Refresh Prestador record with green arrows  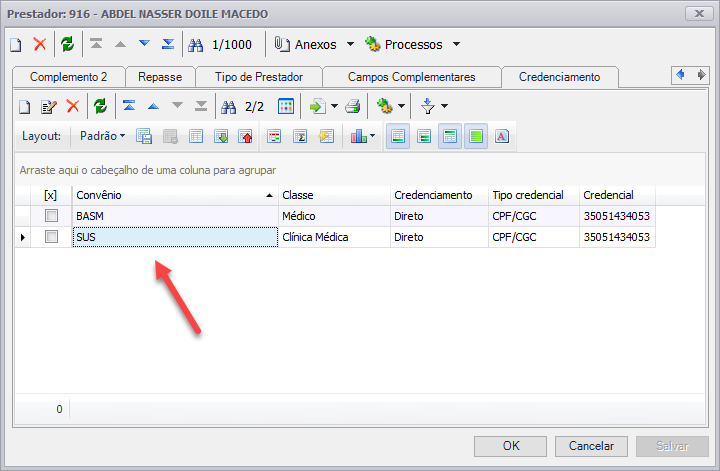click(x=68, y=44)
